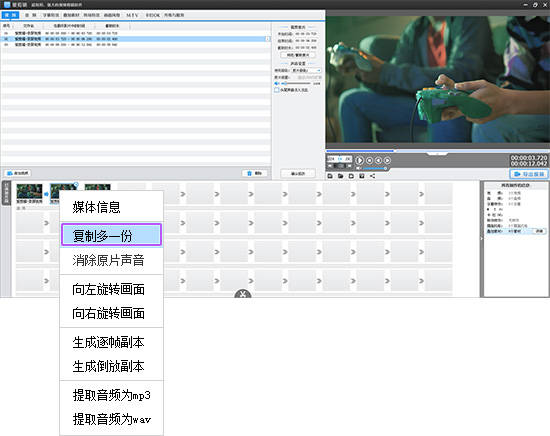Click the vertical tab left of the timeline
550x436 pixels.
point(6,193)
